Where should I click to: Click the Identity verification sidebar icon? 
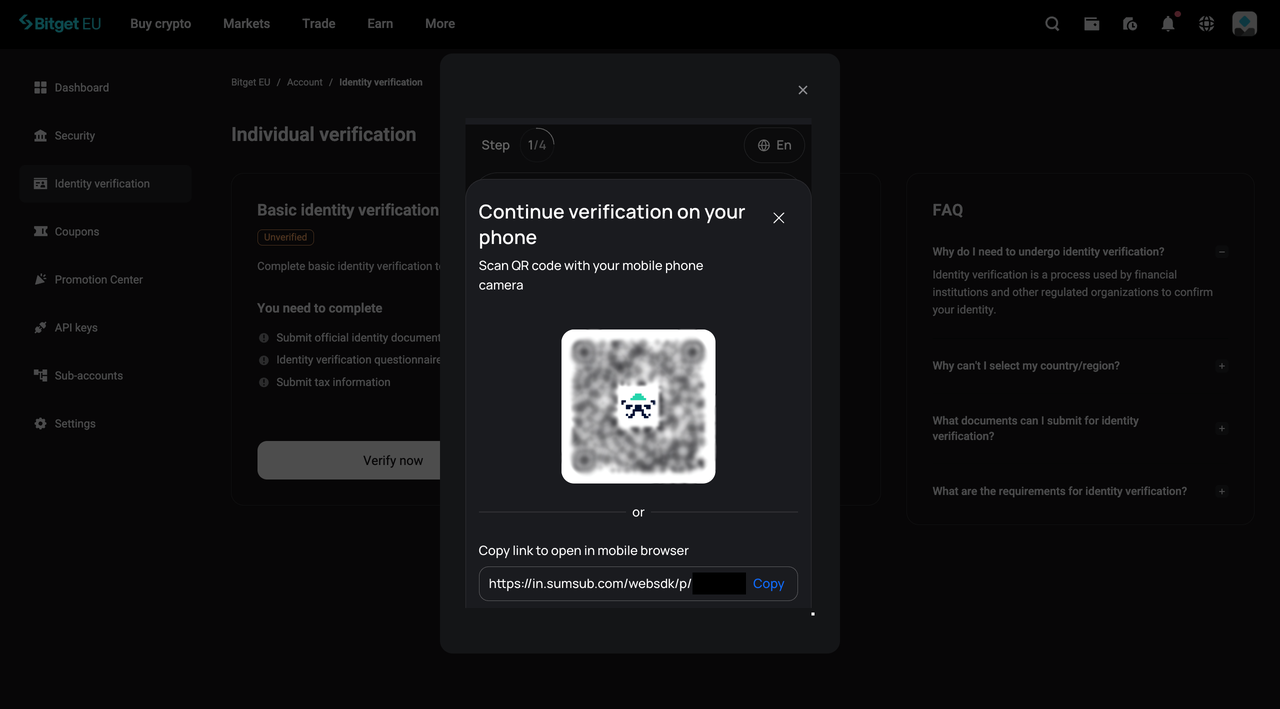40,184
